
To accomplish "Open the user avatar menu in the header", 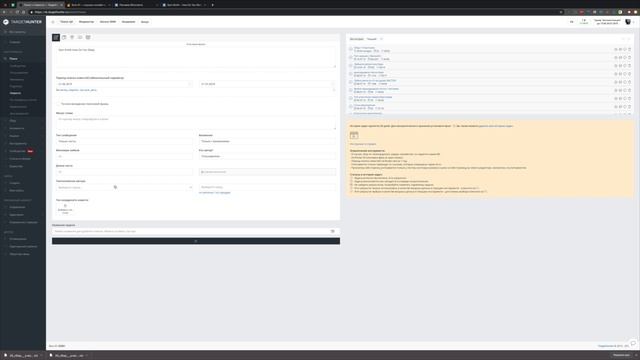I will point(628,22).
